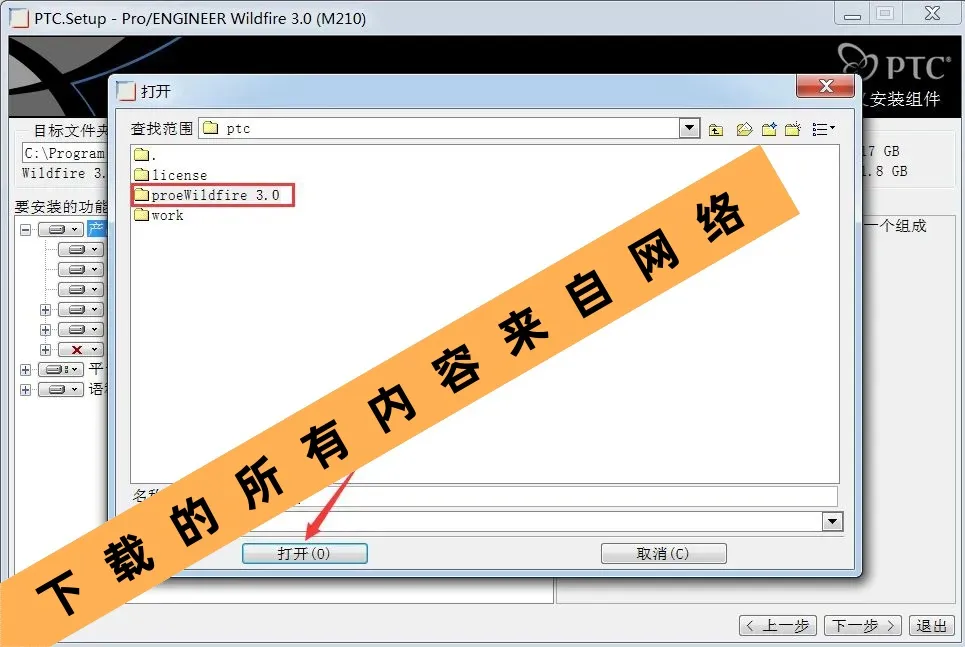Expand the tree node beside red X option
965x647 pixels.
(45, 350)
